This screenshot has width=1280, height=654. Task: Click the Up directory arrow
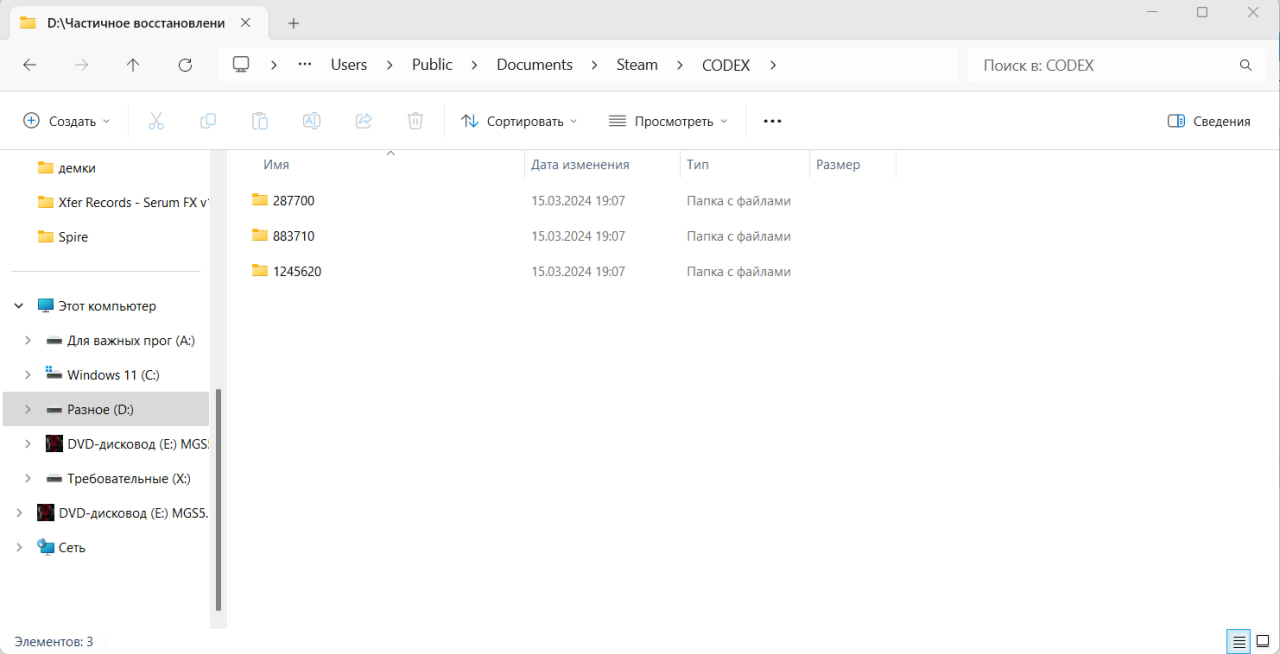coord(133,65)
